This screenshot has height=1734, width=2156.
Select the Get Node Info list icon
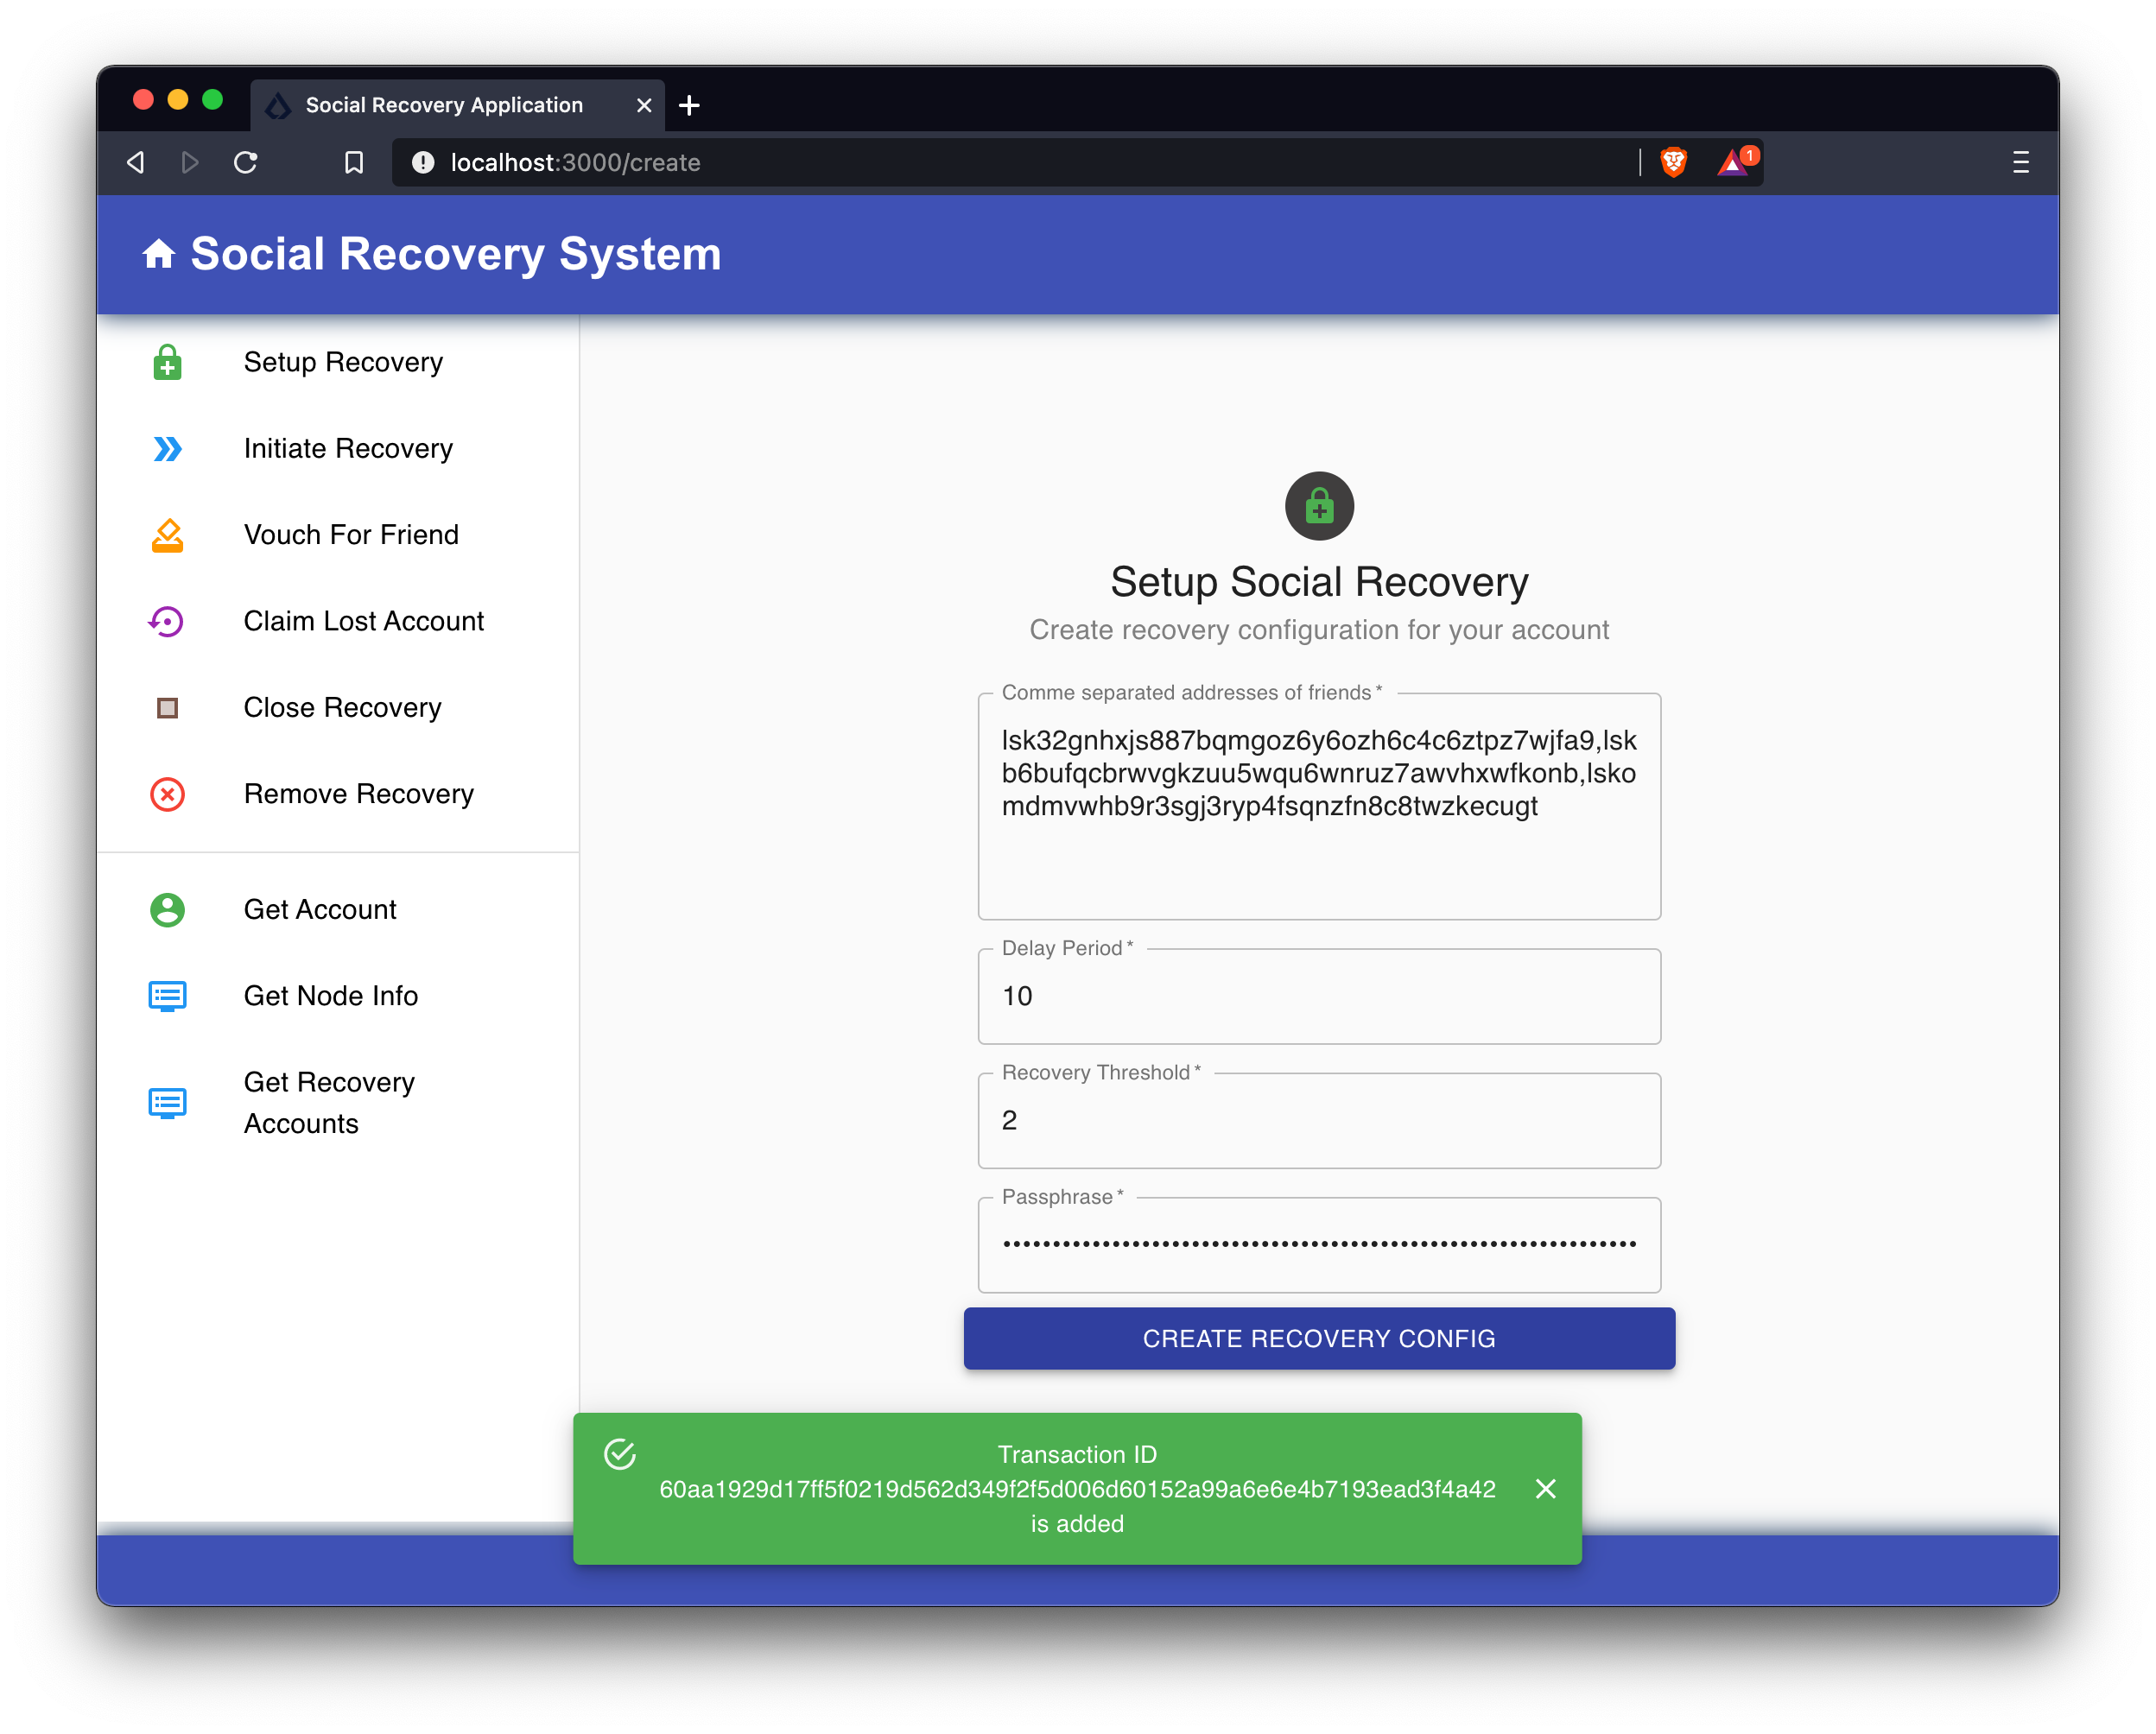point(167,997)
